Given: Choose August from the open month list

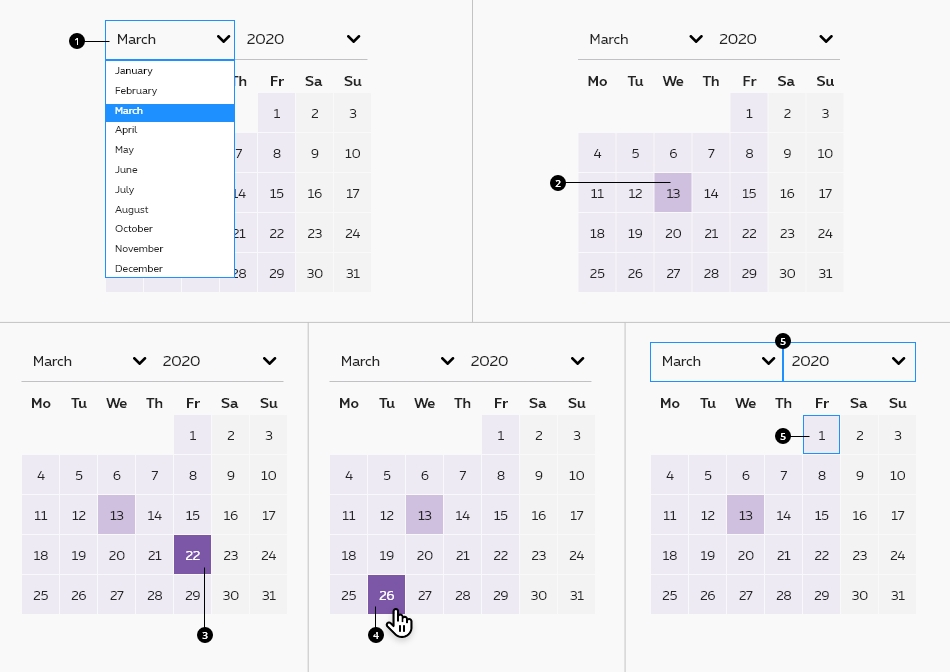Looking at the screenshot, I should pos(132,210).
